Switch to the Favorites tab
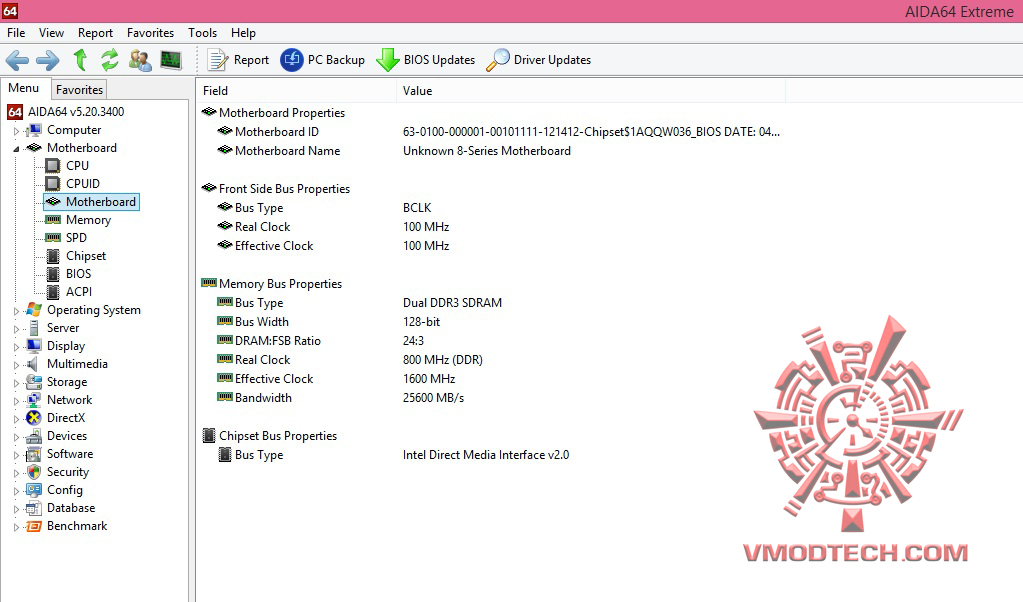Viewport: 1023px width, 602px height. 79,89
